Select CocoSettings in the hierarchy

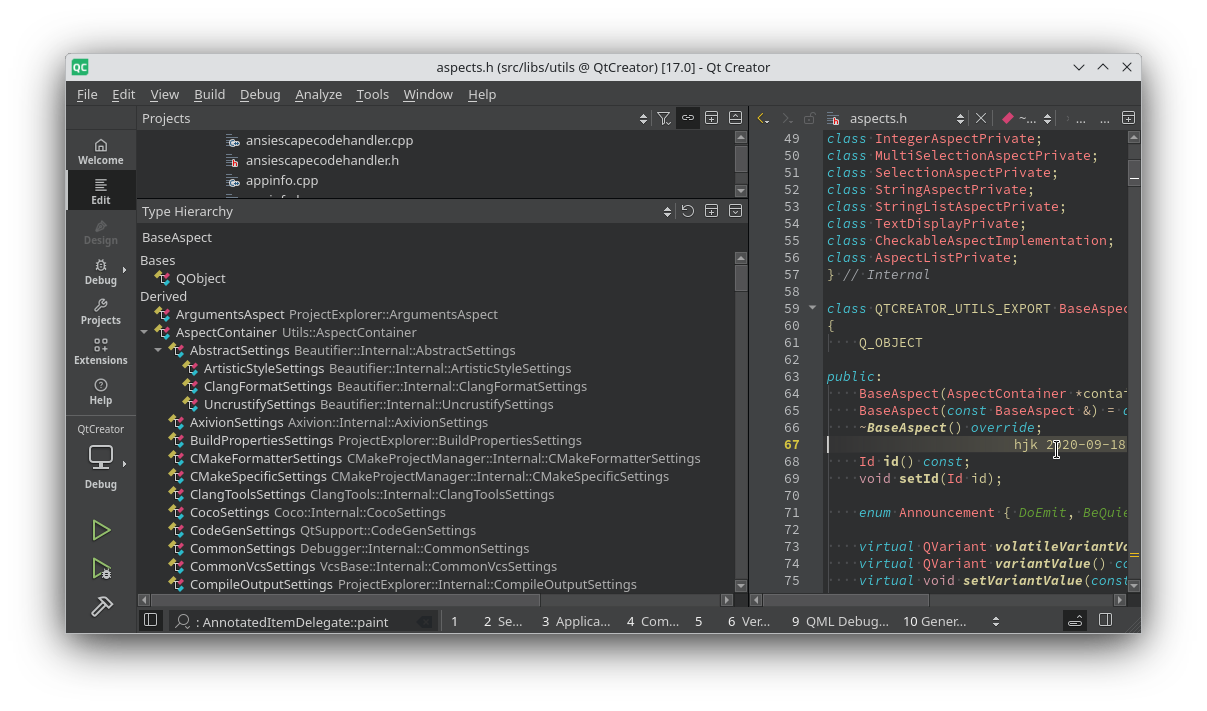[x=229, y=512]
